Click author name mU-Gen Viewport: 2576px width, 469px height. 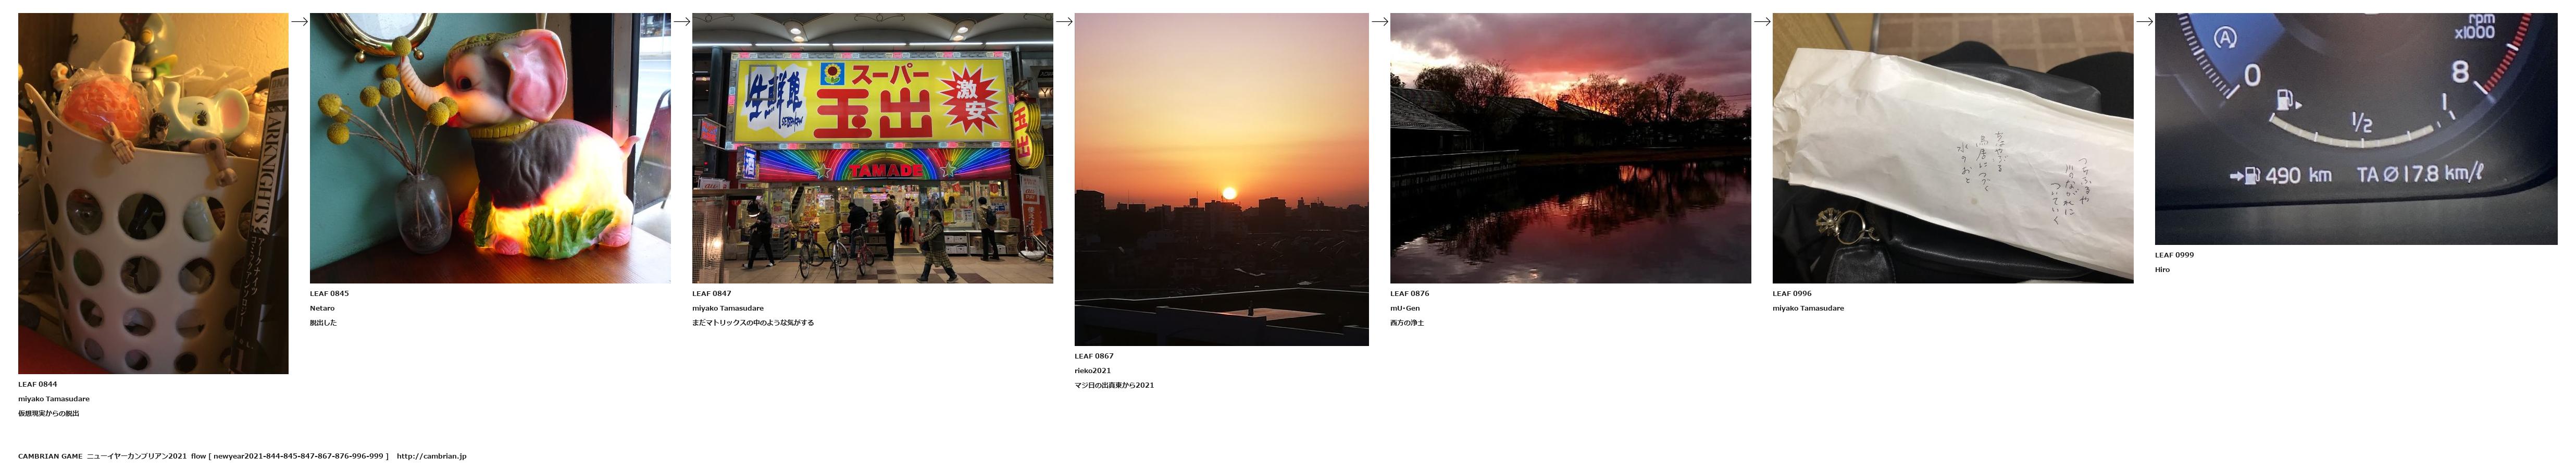[1405, 308]
